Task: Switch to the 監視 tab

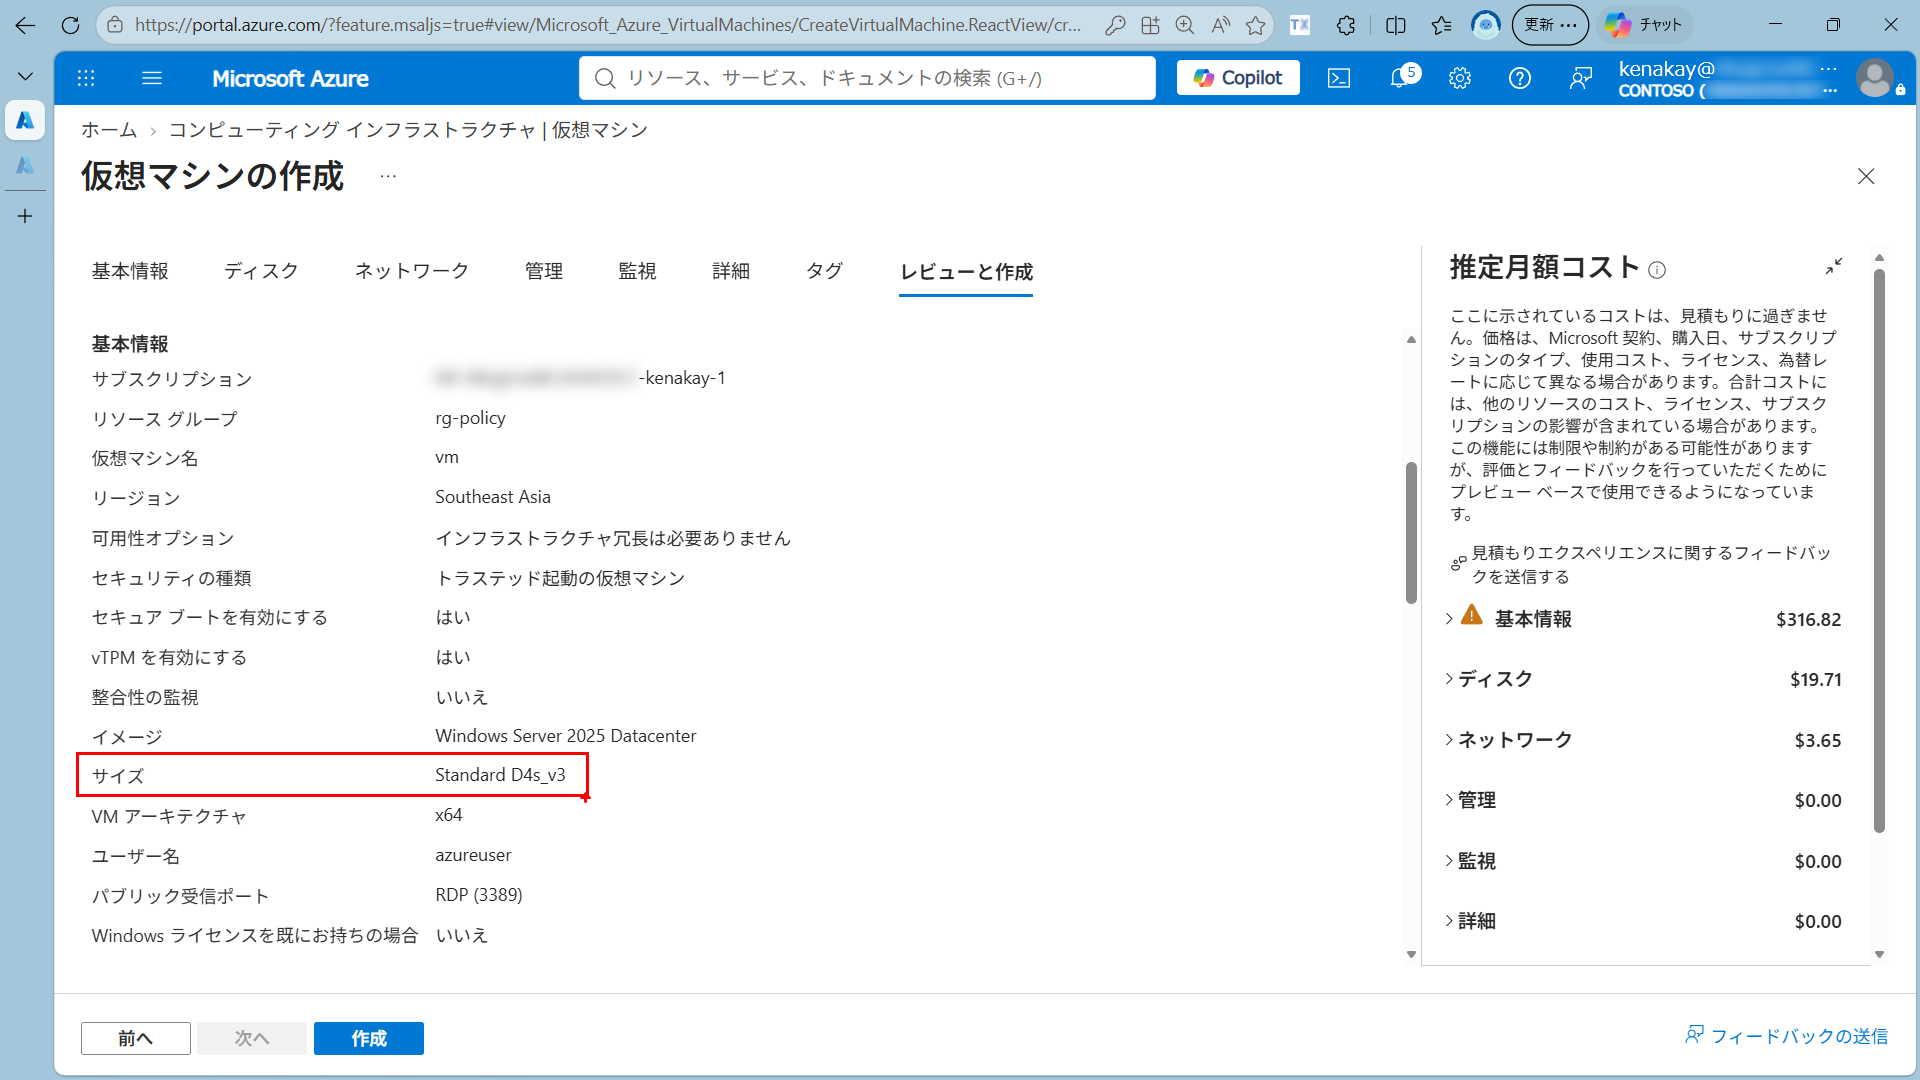Action: 638,271
